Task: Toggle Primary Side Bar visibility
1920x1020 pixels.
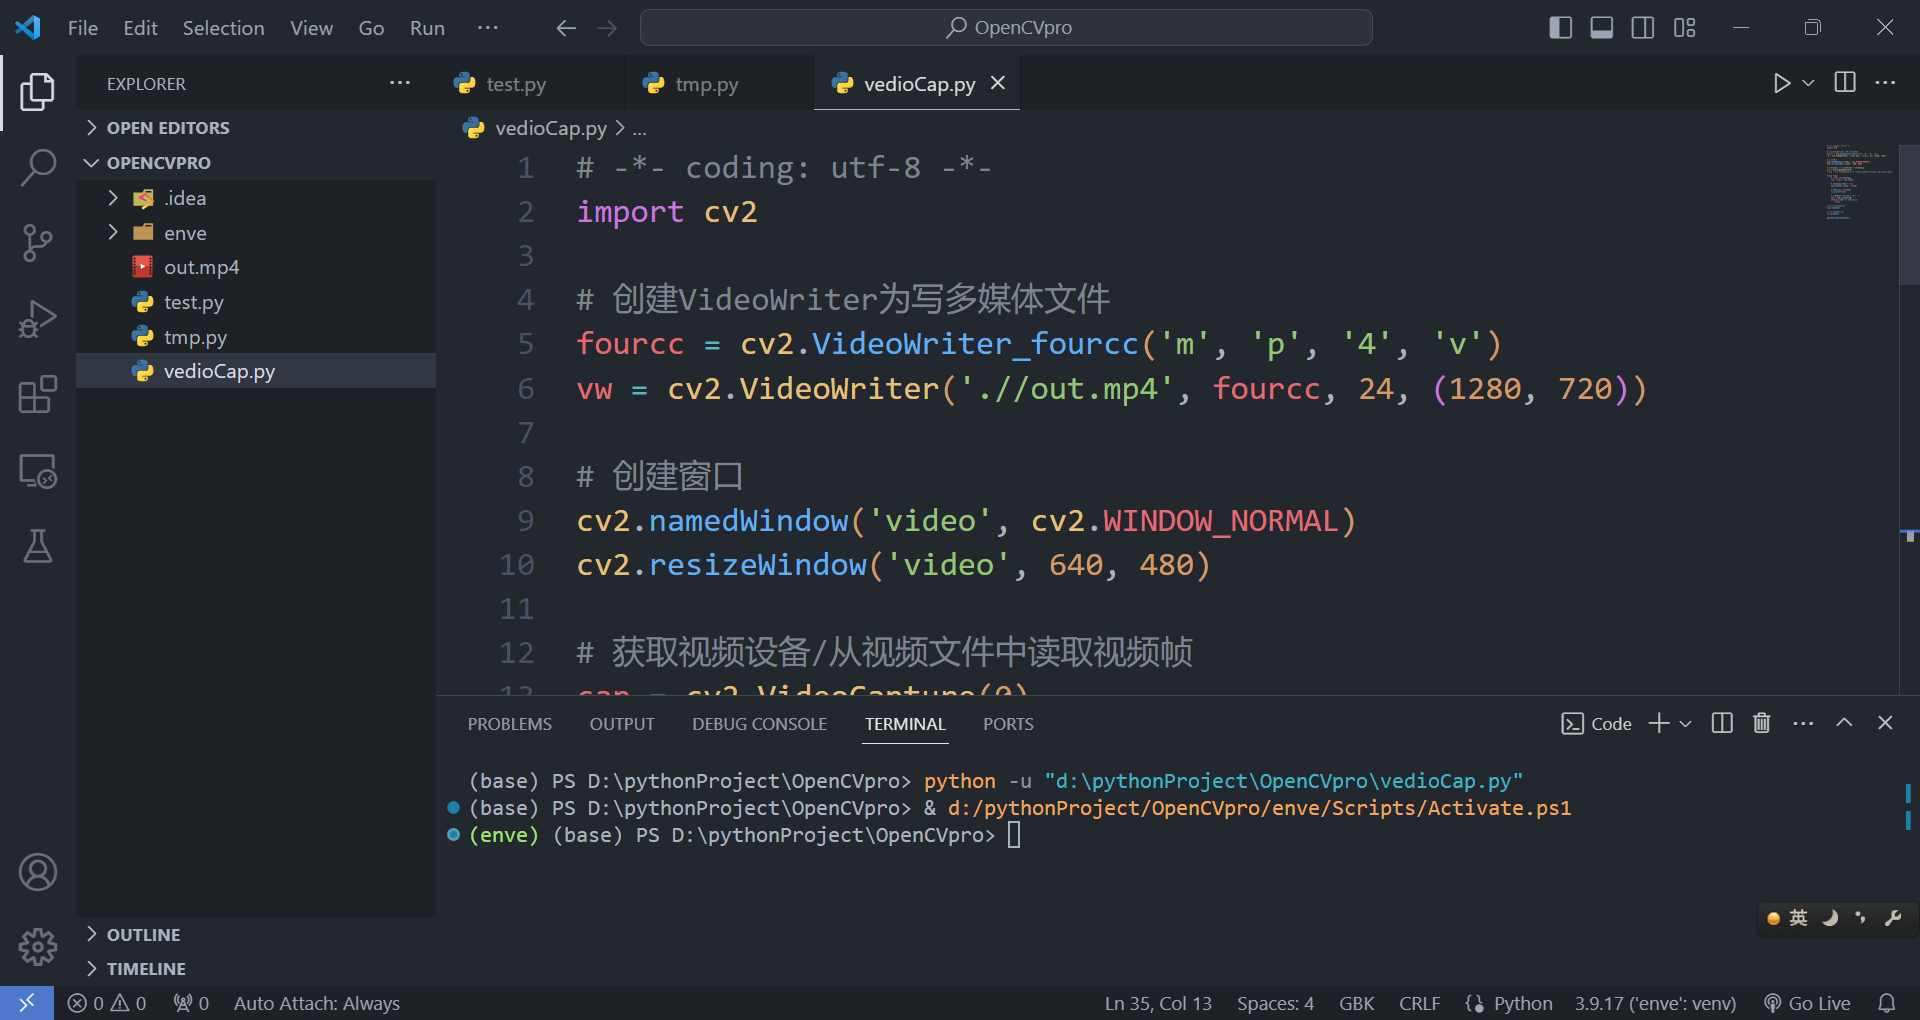Action: pyautogui.click(x=1561, y=28)
